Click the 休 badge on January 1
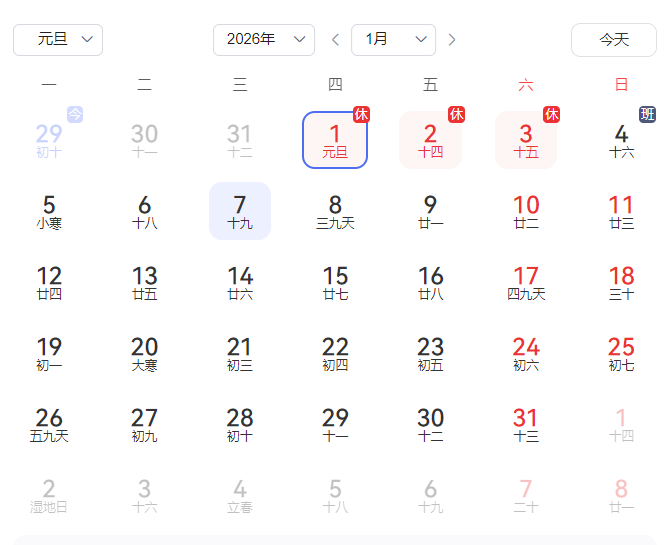 pos(361,115)
